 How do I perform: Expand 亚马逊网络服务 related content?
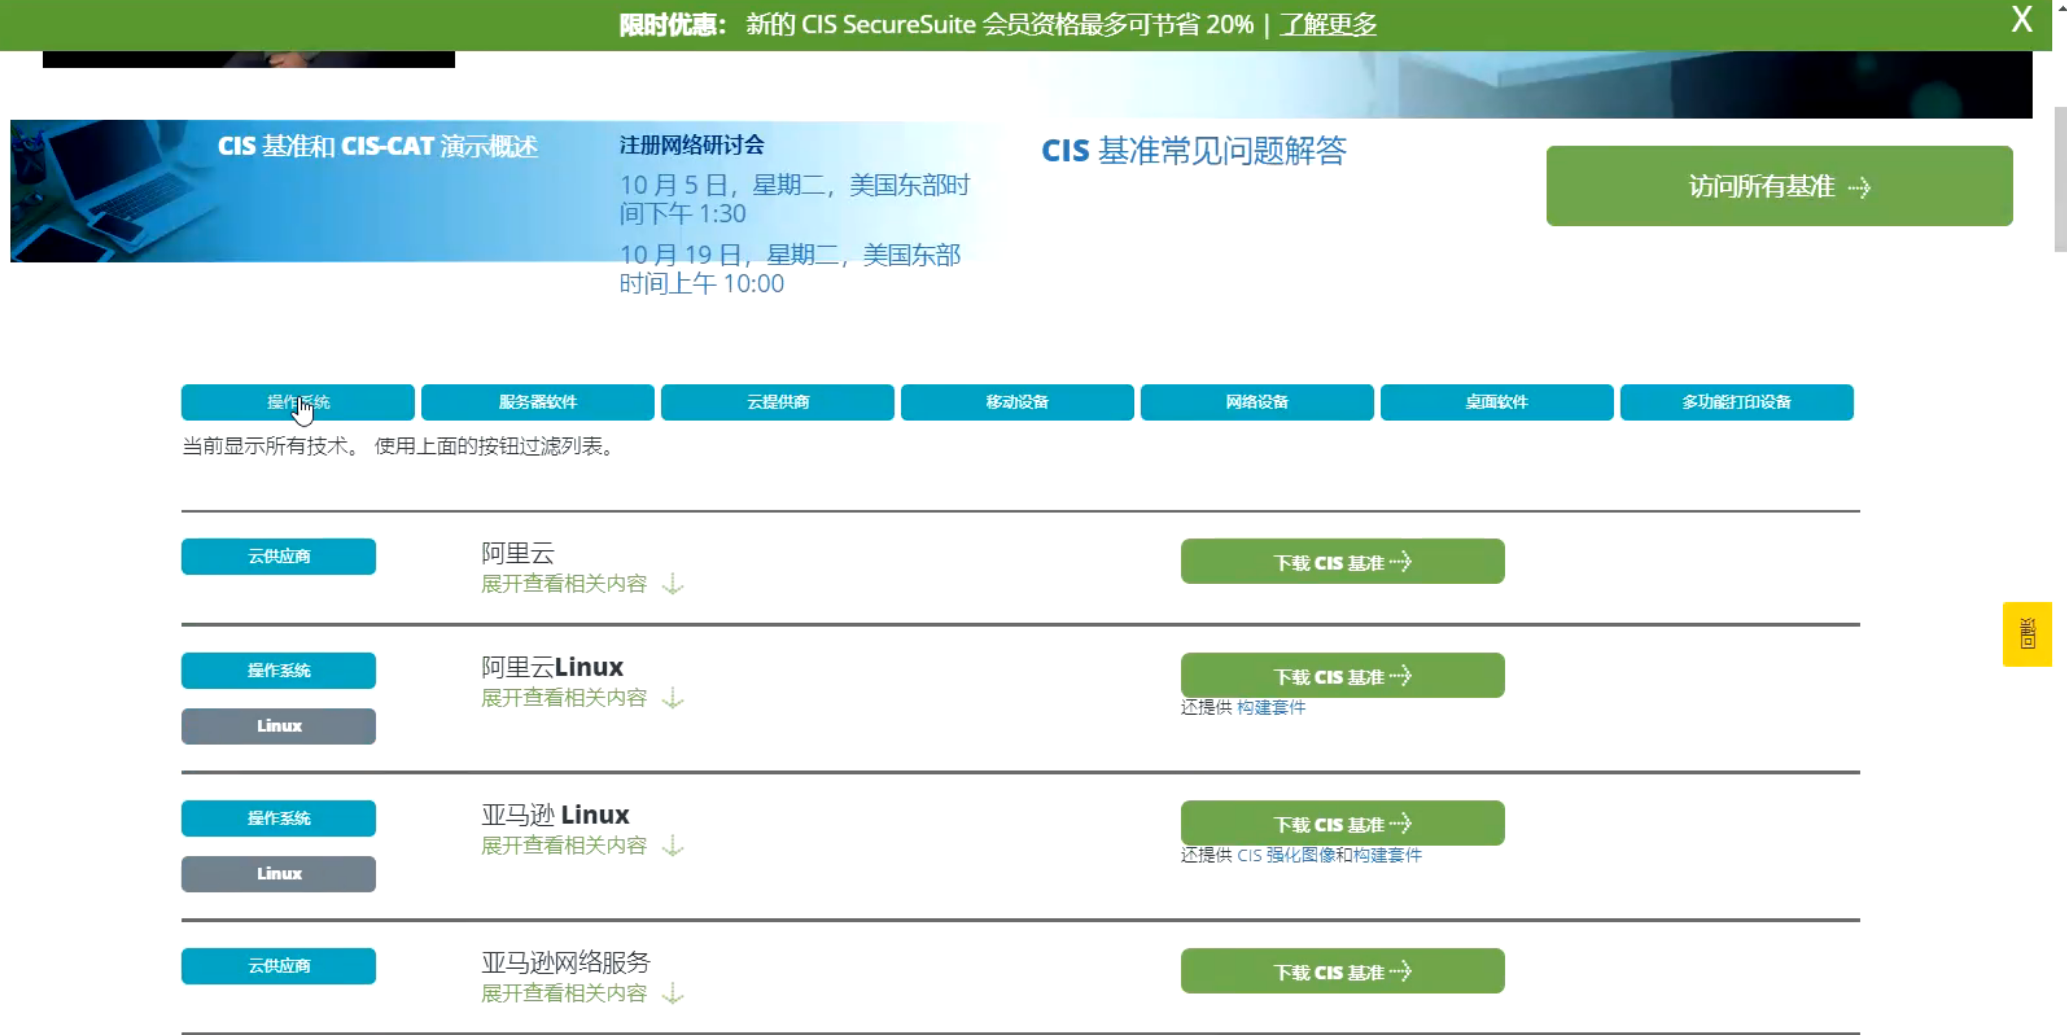564,994
